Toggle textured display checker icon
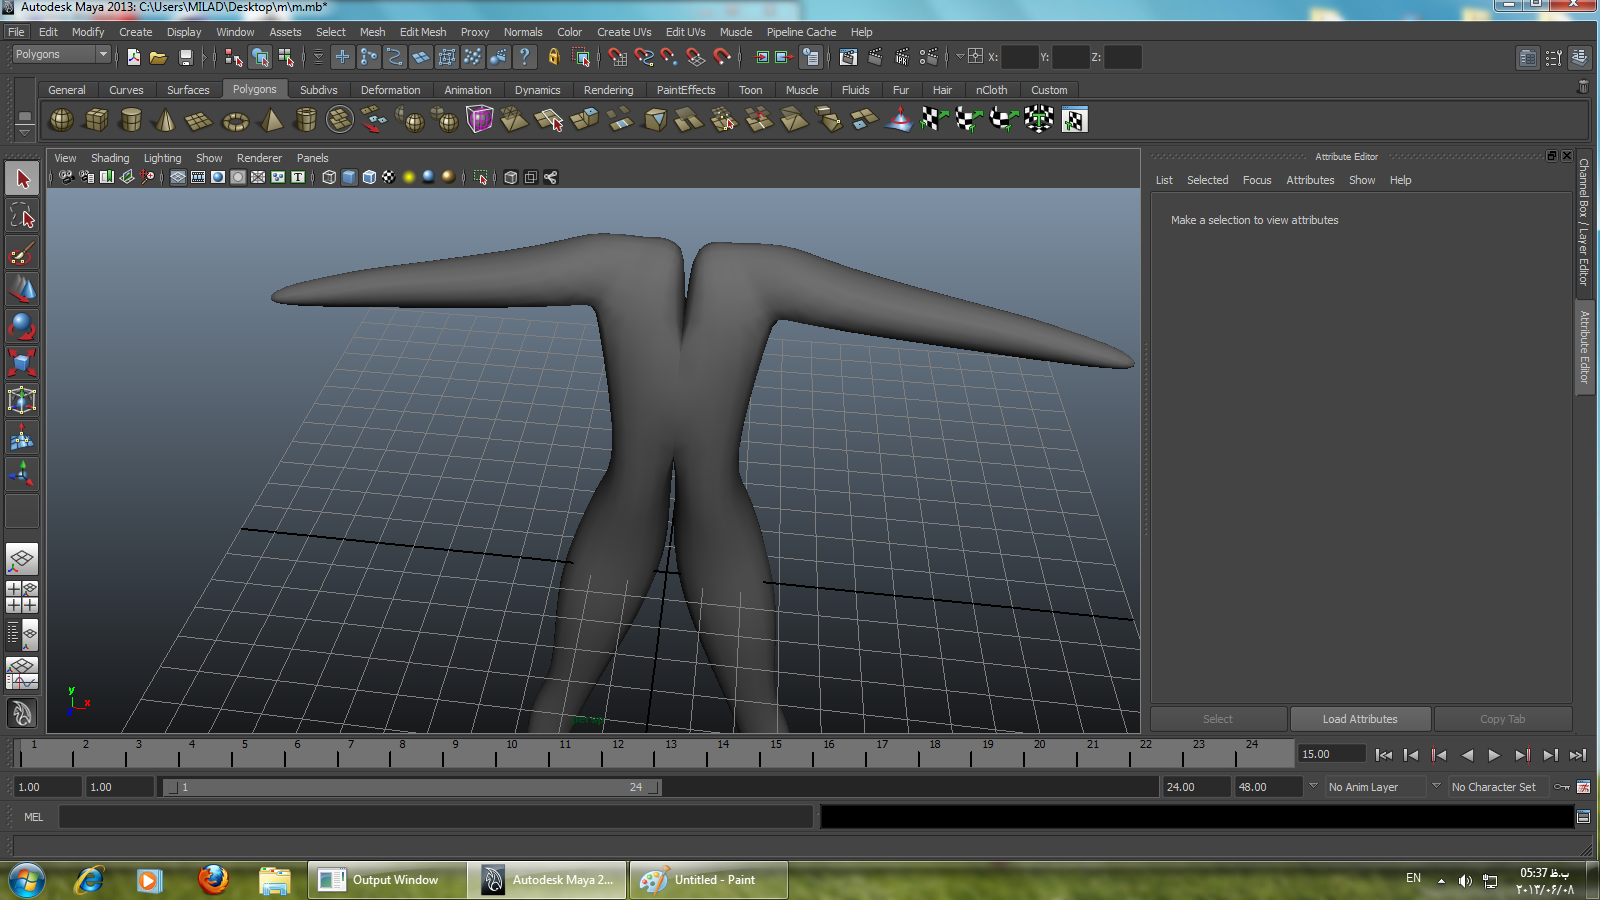This screenshot has width=1600, height=900. 388,177
